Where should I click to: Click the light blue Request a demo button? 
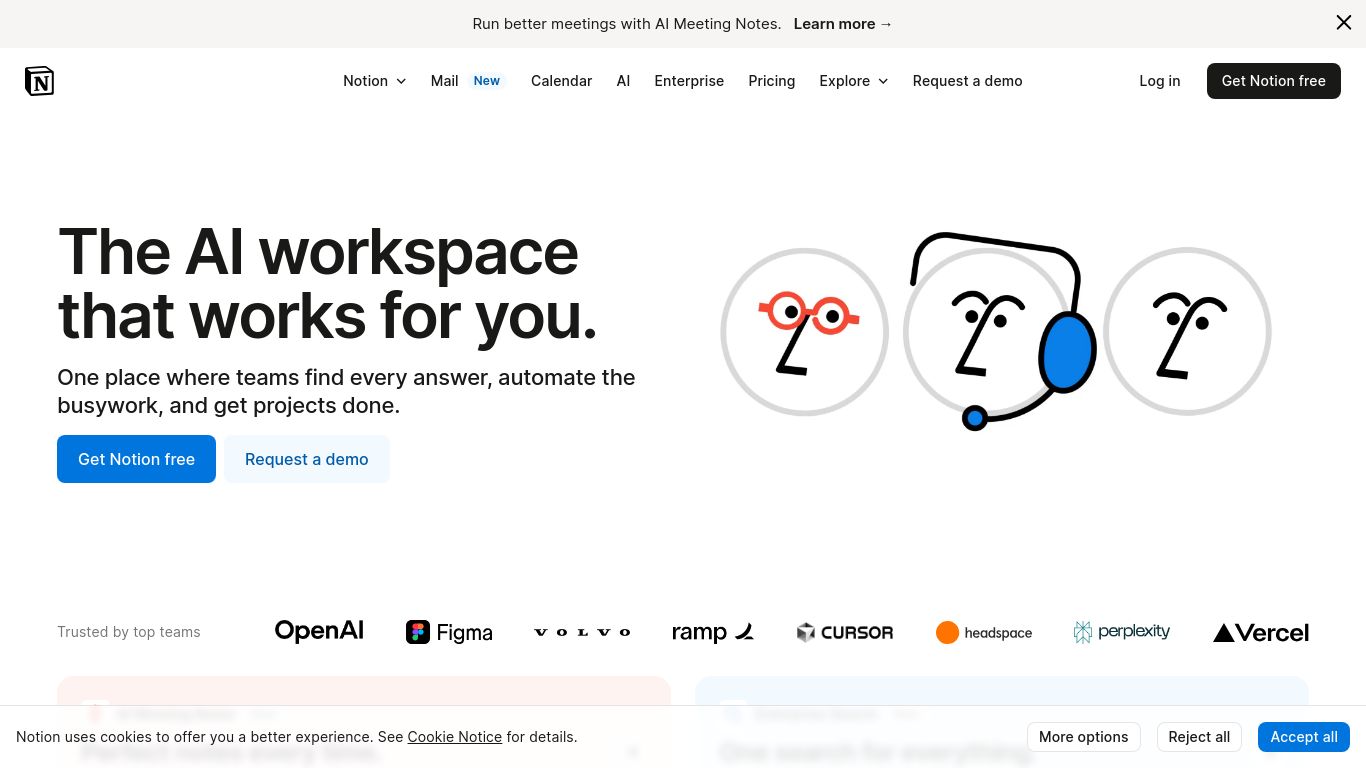[307, 459]
